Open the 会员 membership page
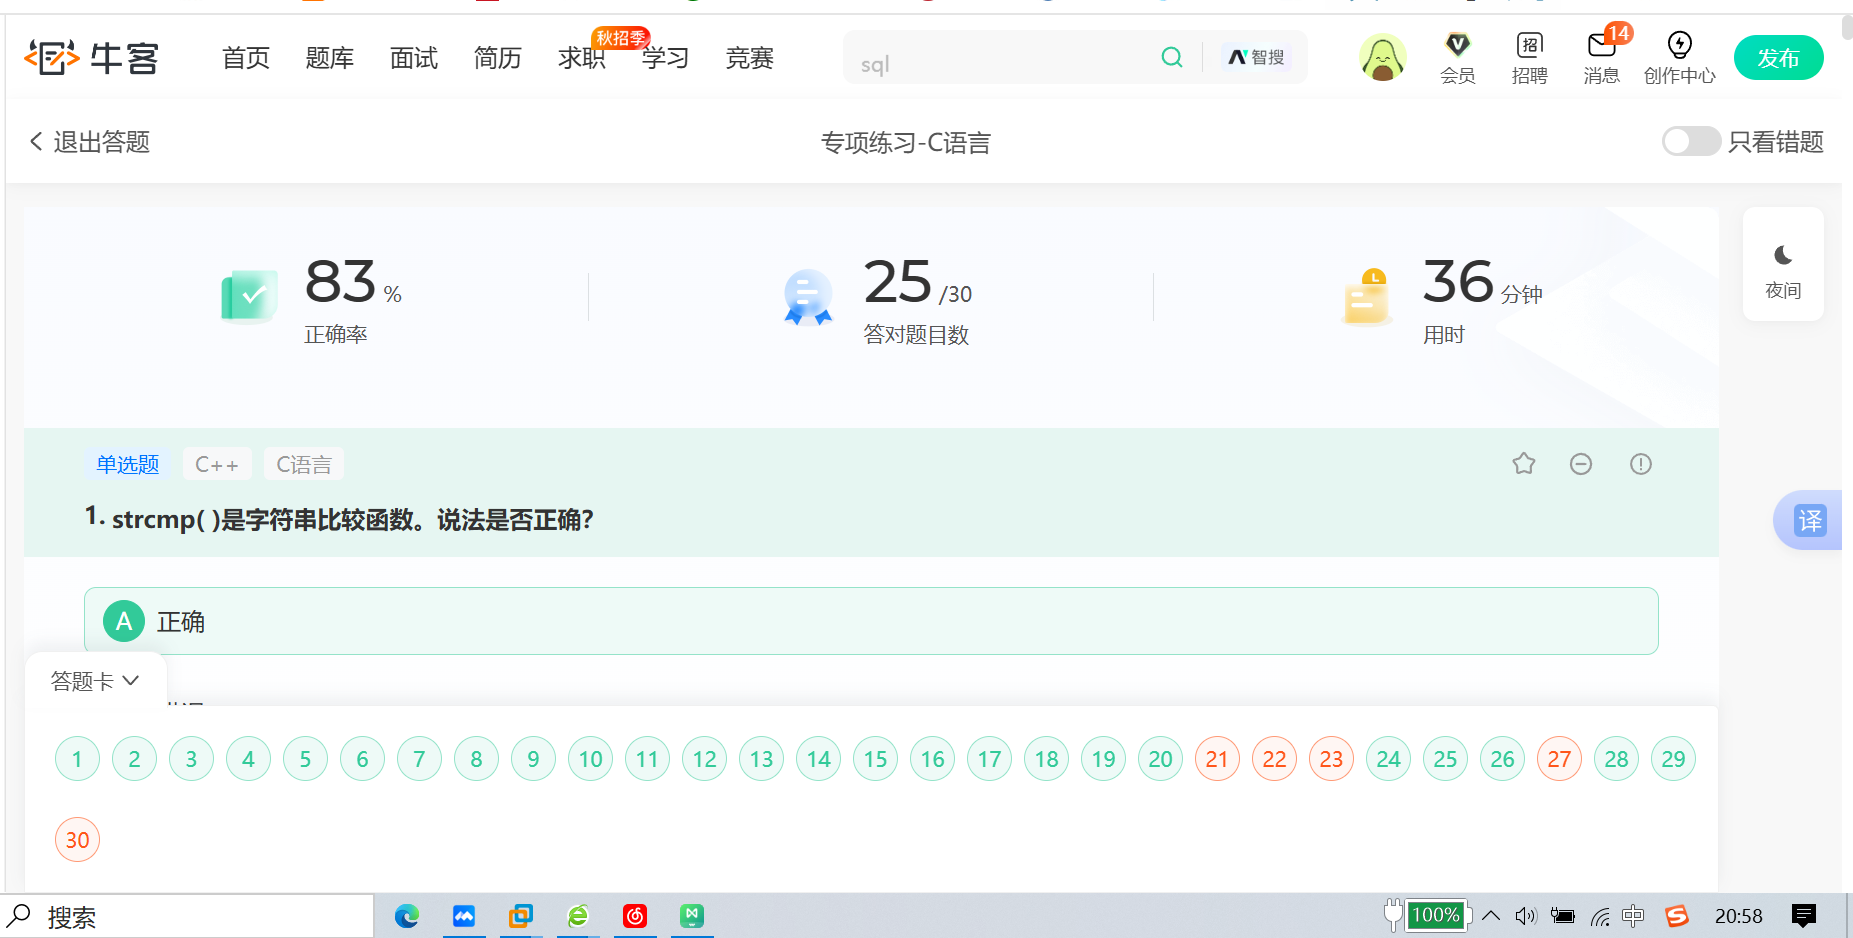1853x938 pixels. 1457,57
